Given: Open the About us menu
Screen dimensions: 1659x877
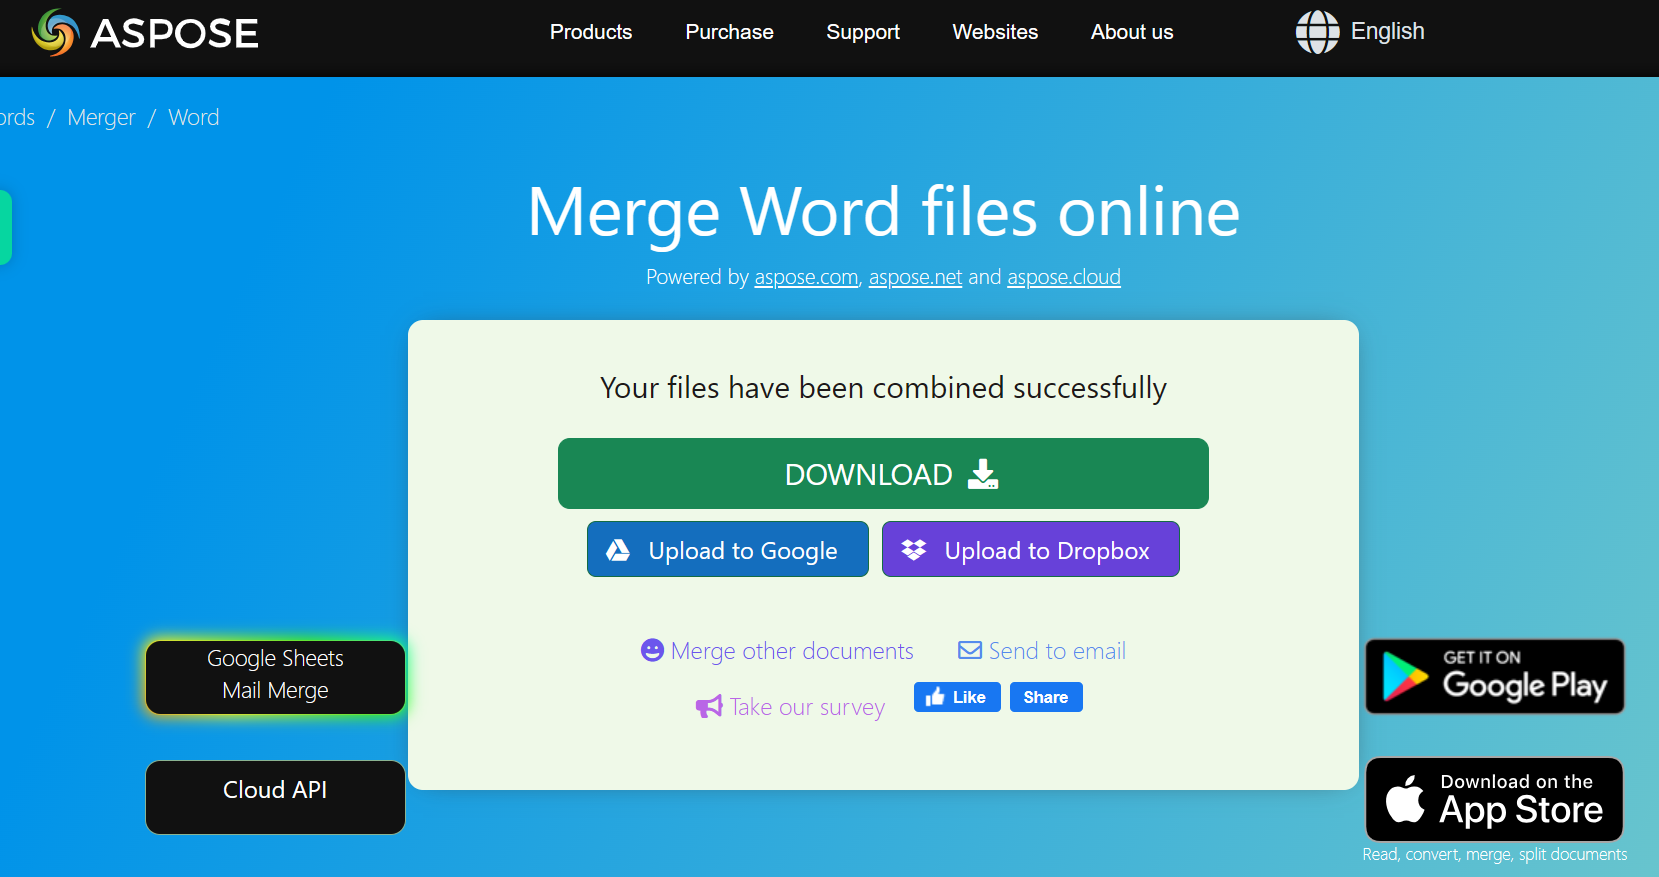Looking at the screenshot, I should 1132,32.
